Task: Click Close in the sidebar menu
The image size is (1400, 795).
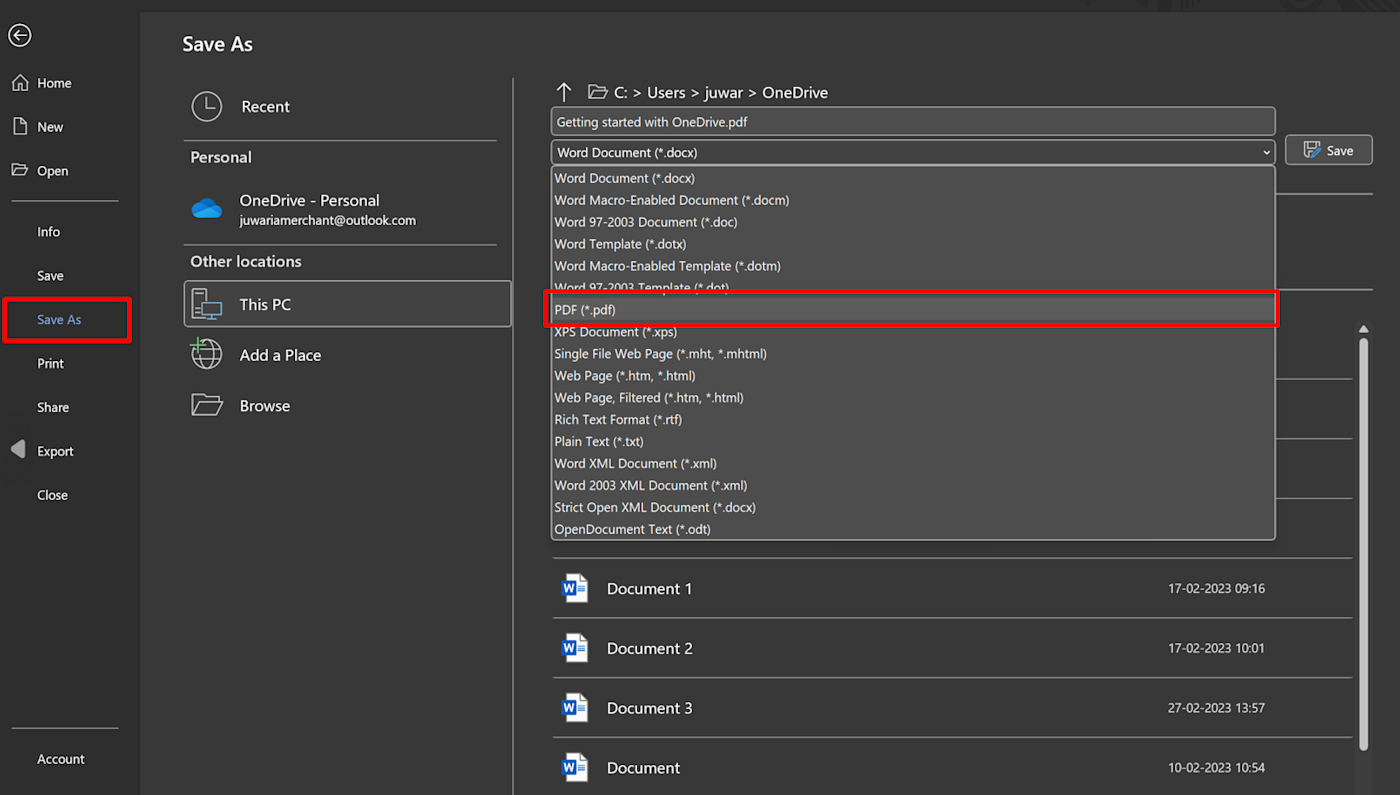Action: pyautogui.click(x=53, y=495)
